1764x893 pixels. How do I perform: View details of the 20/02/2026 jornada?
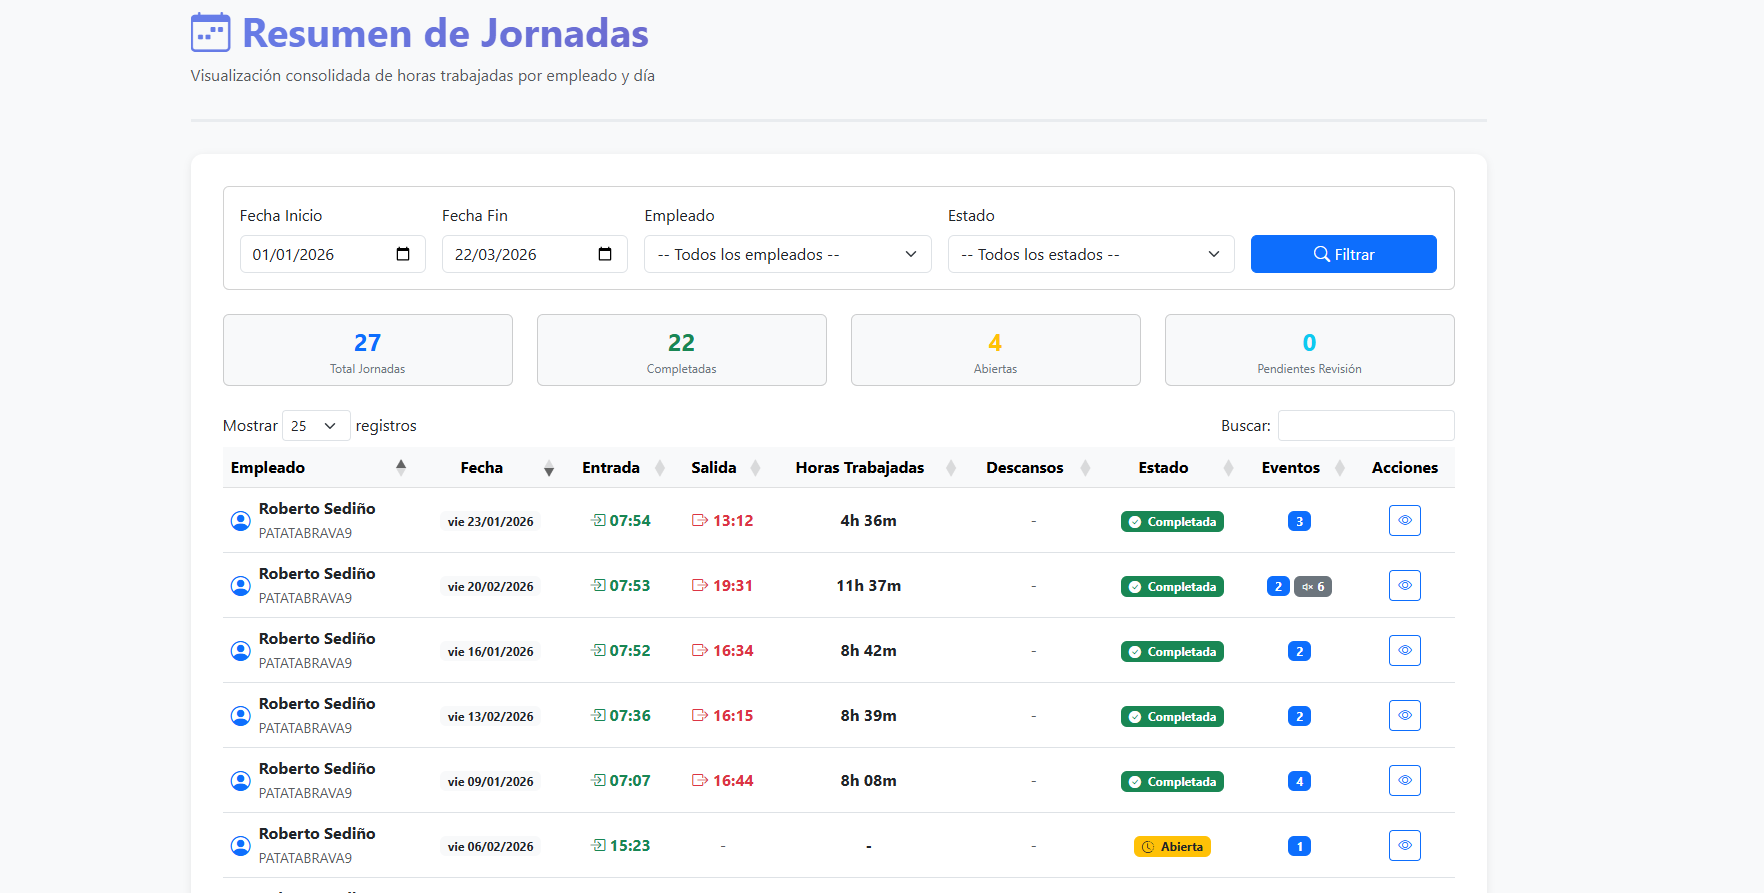pyautogui.click(x=1404, y=586)
